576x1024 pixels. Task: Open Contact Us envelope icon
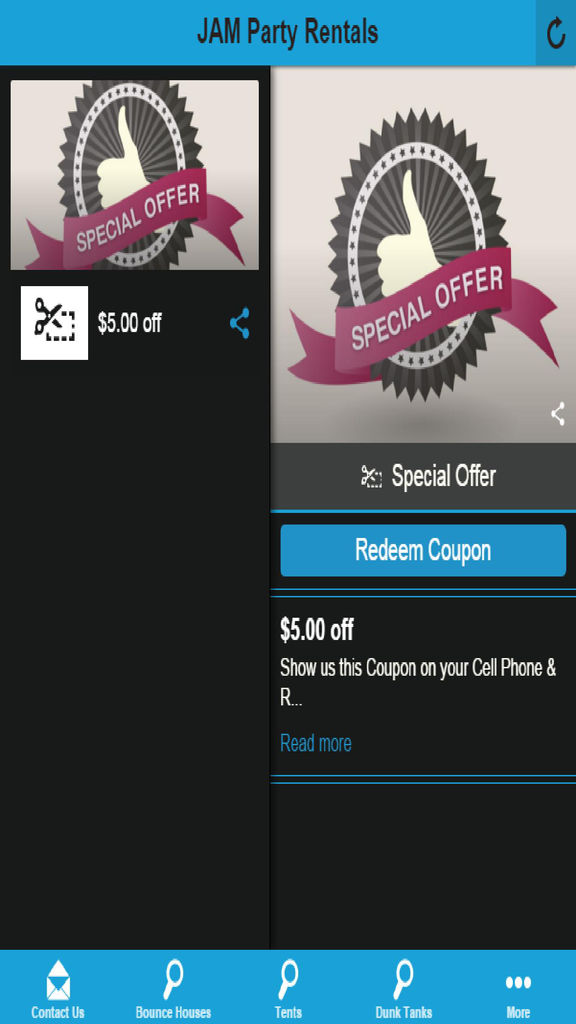coord(58,980)
